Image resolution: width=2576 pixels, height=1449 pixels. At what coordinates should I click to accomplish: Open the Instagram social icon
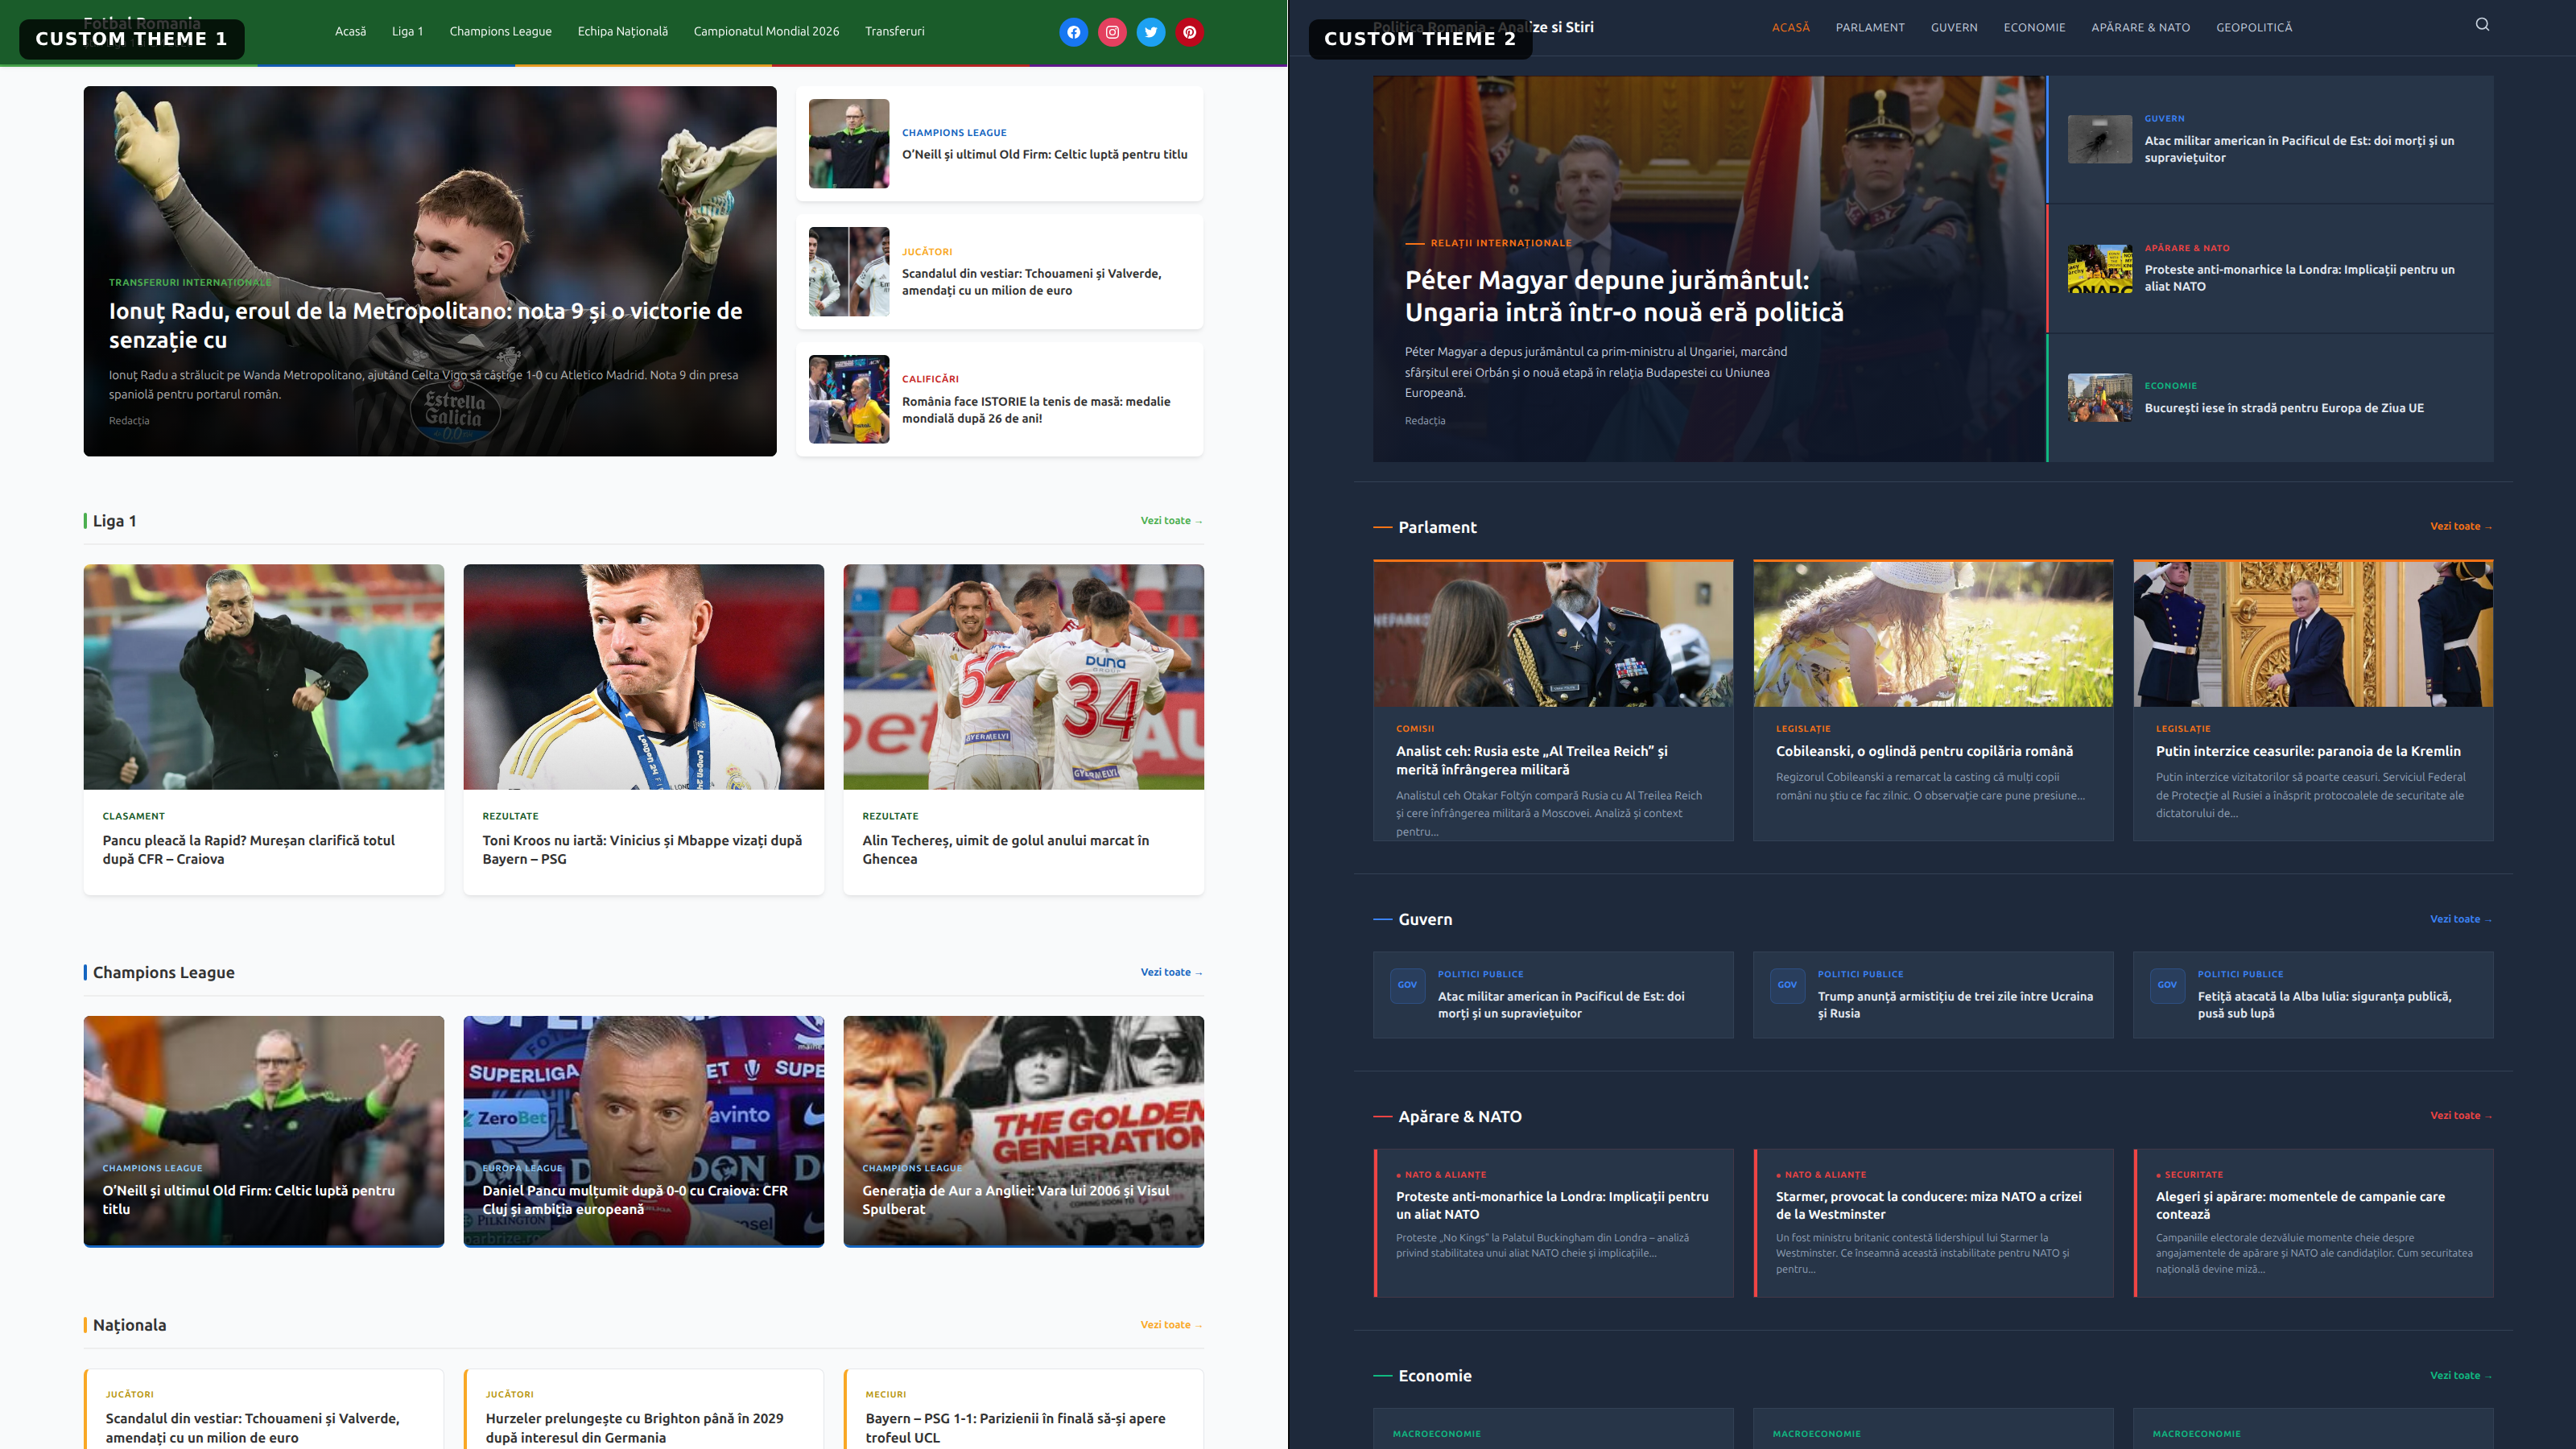tap(1112, 32)
